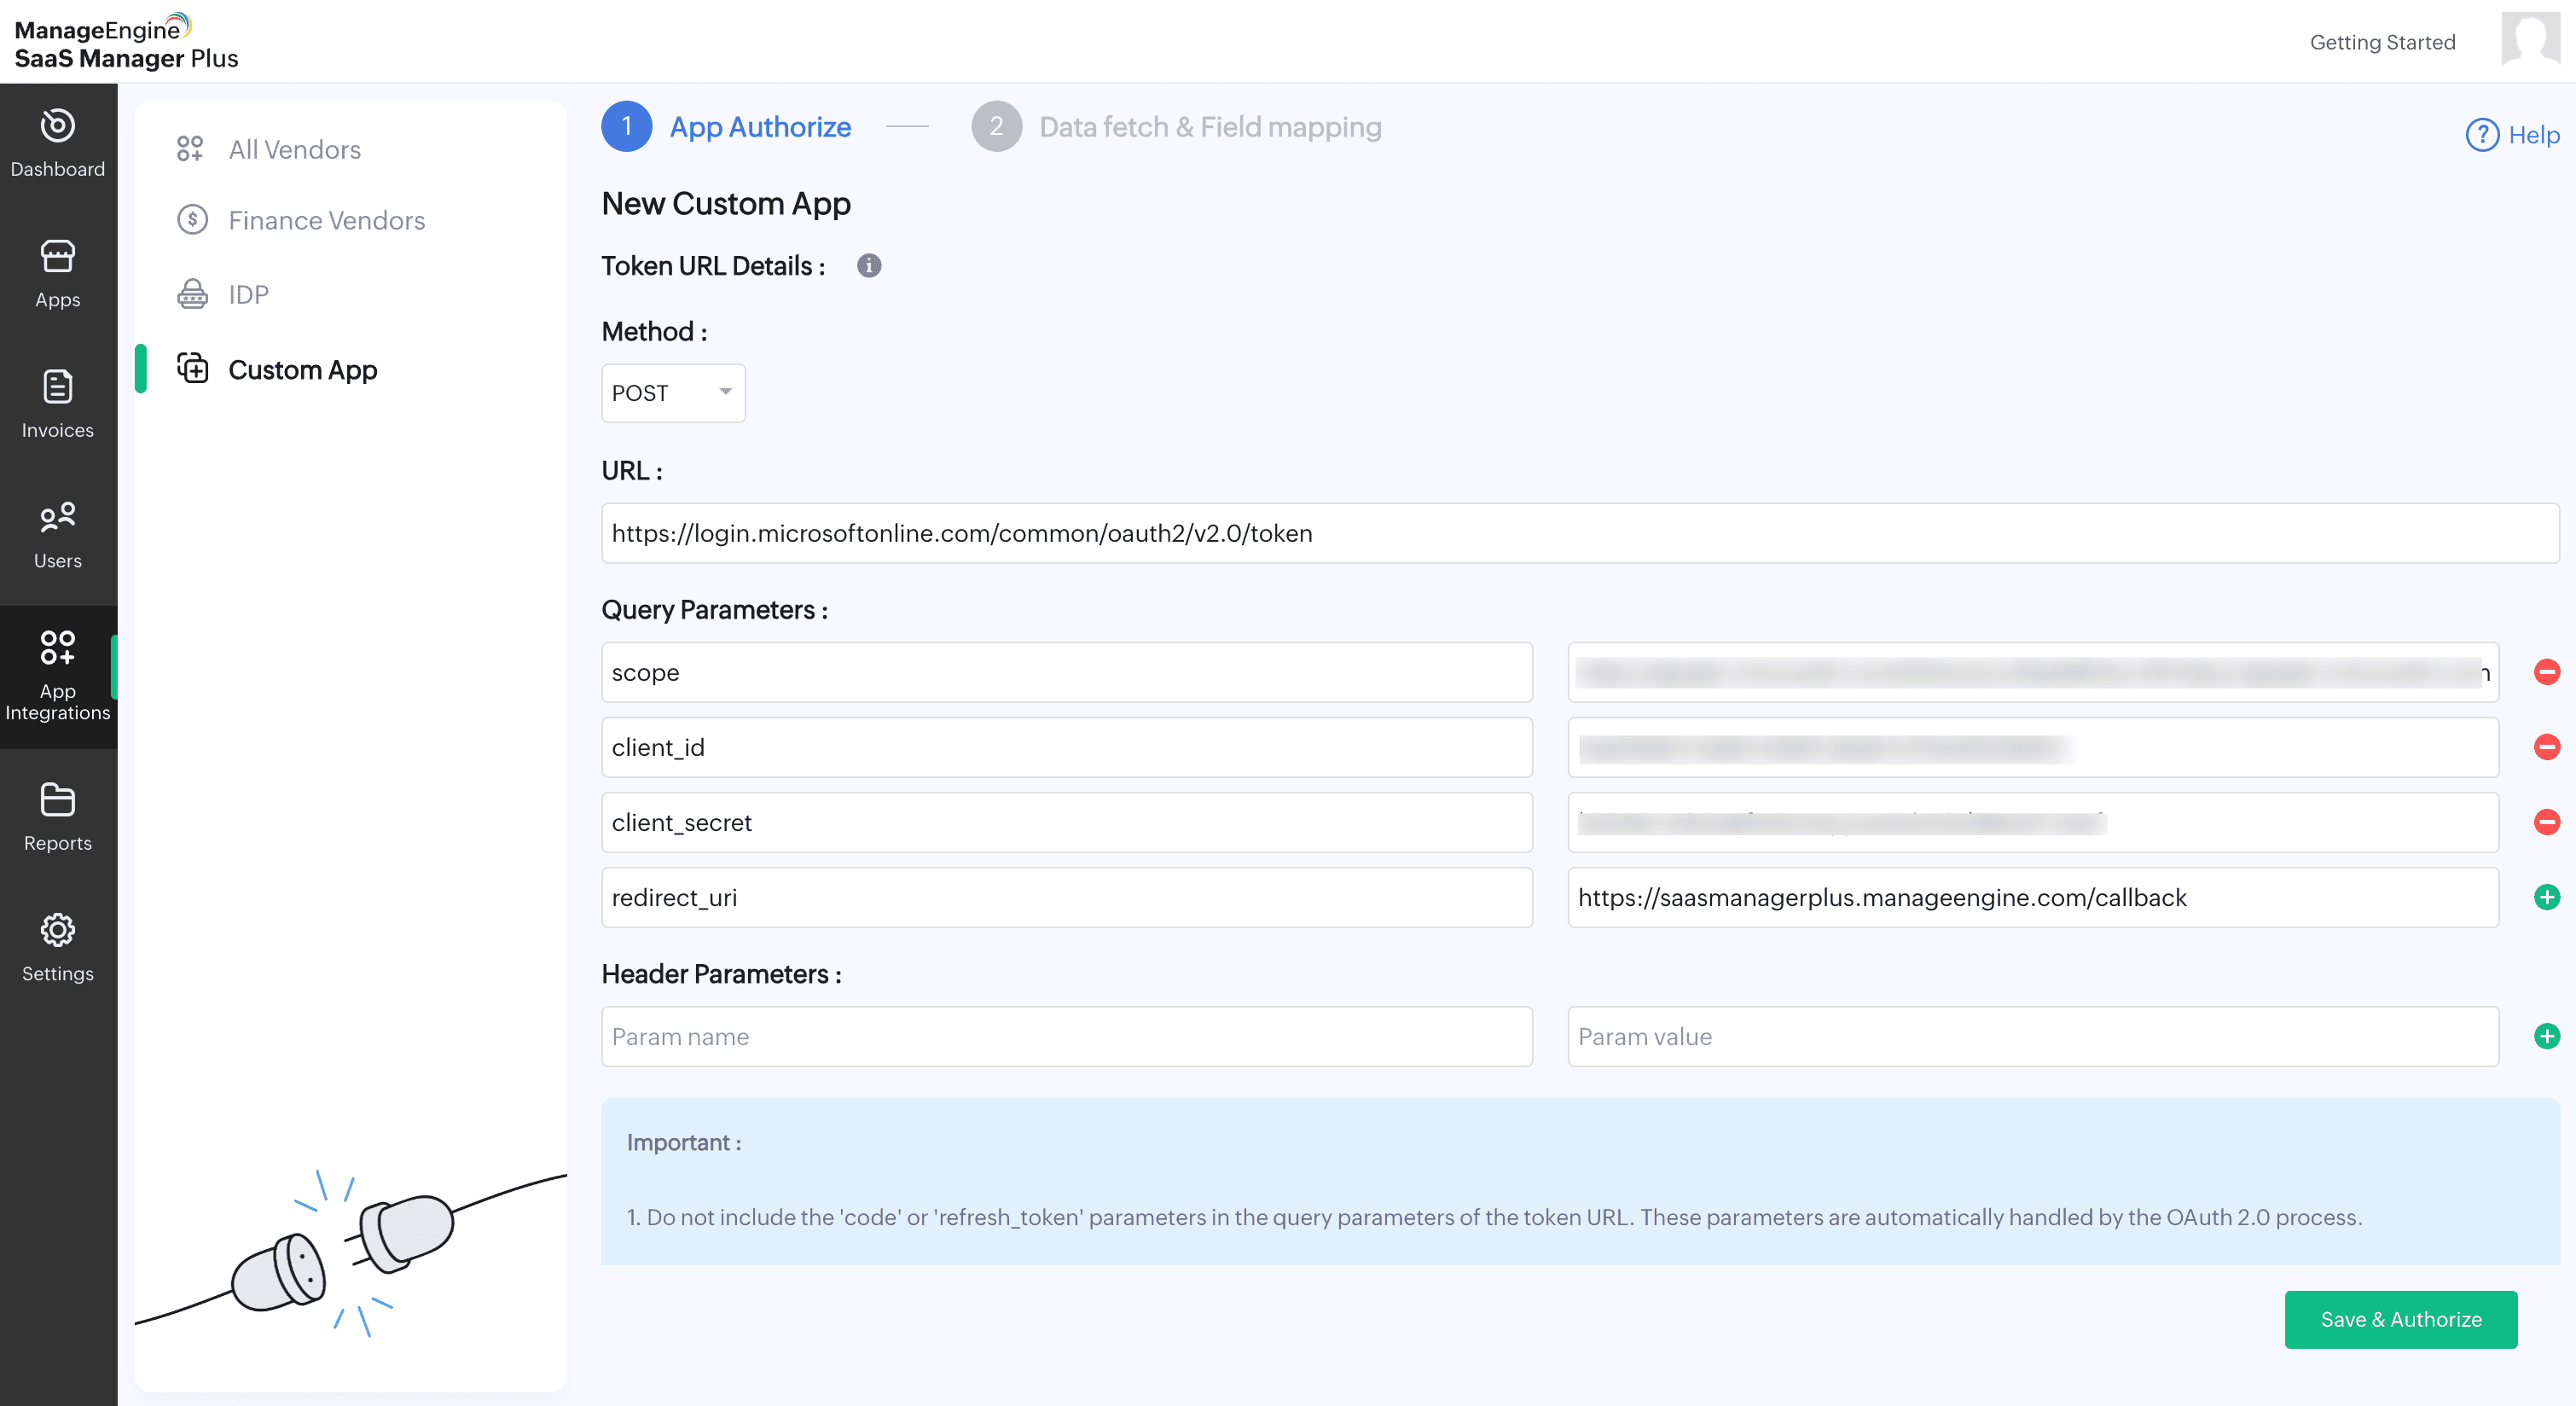This screenshot has height=1406, width=2576.
Task: Click the Token URL Details info icon
Action: point(868,266)
